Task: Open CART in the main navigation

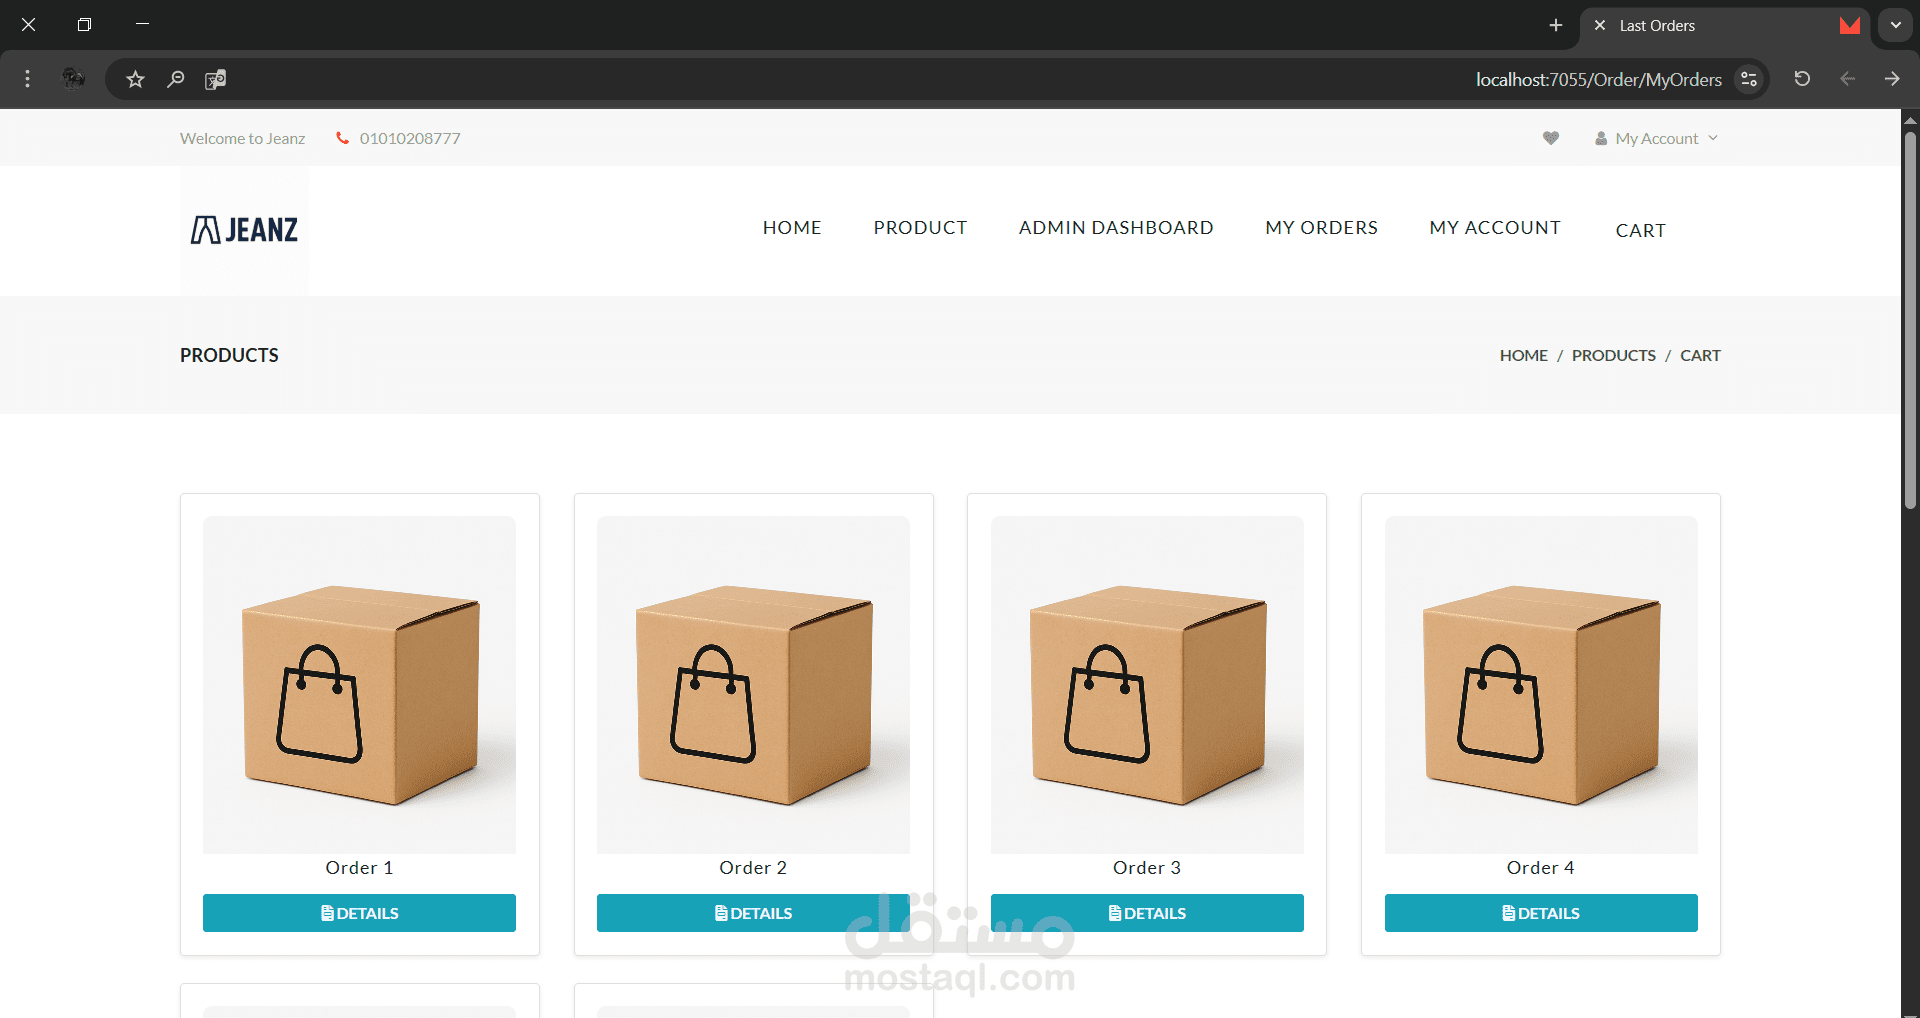Action: pos(1641,231)
